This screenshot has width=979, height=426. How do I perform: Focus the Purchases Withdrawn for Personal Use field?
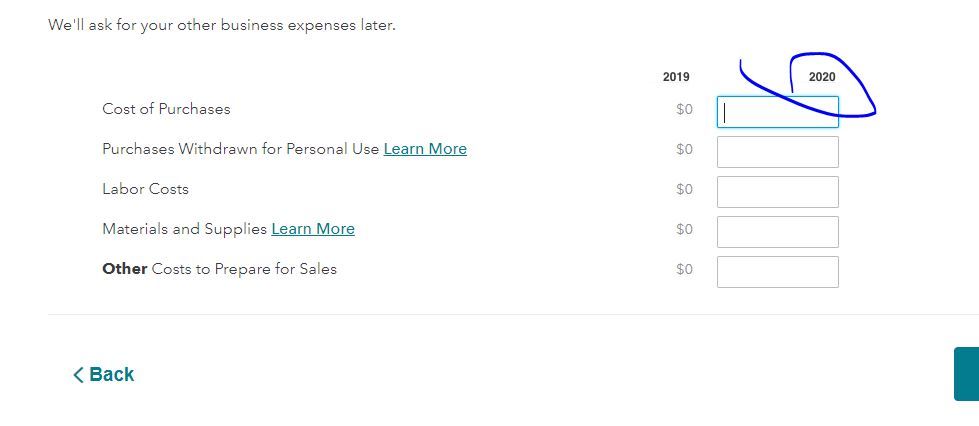pos(777,152)
